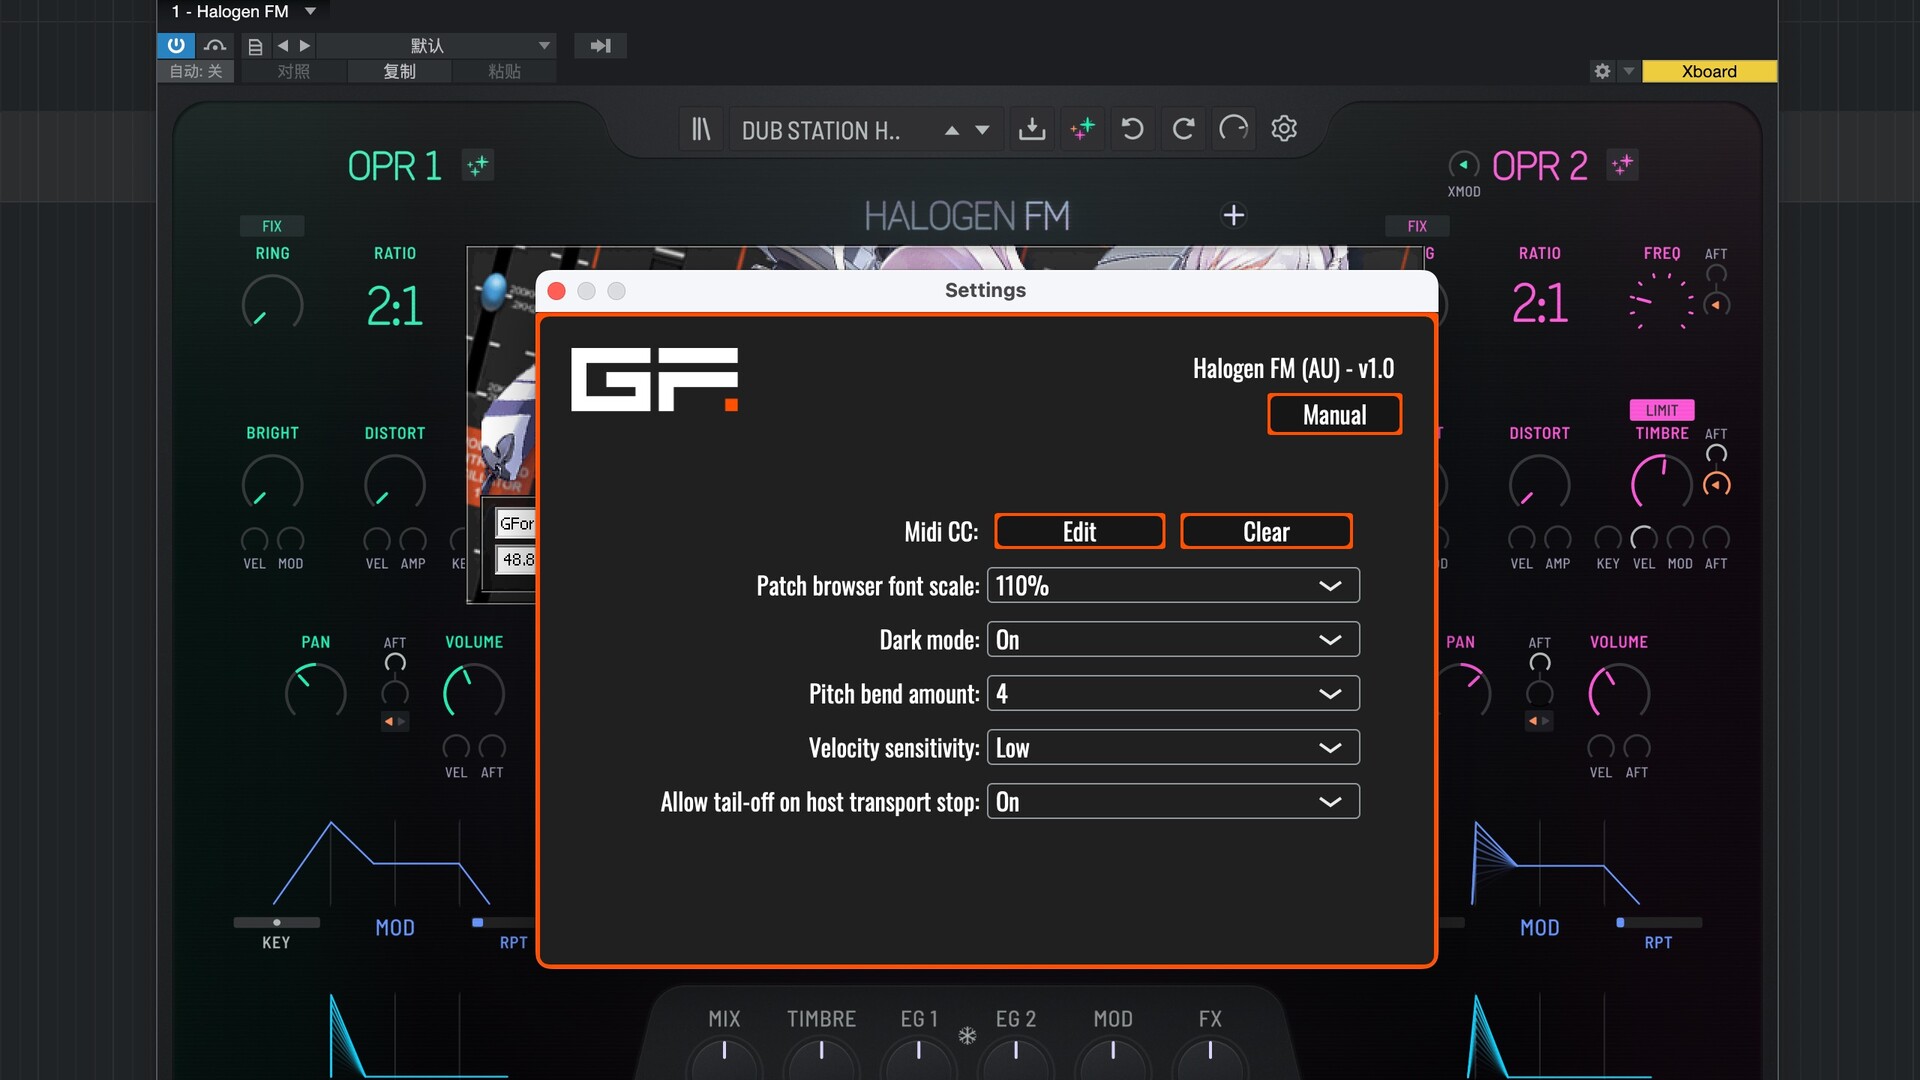Click the Xboard button
Image resolution: width=1920 pixels, height=1080 pixels.
pyautogui.click(x=1709, y=71)
